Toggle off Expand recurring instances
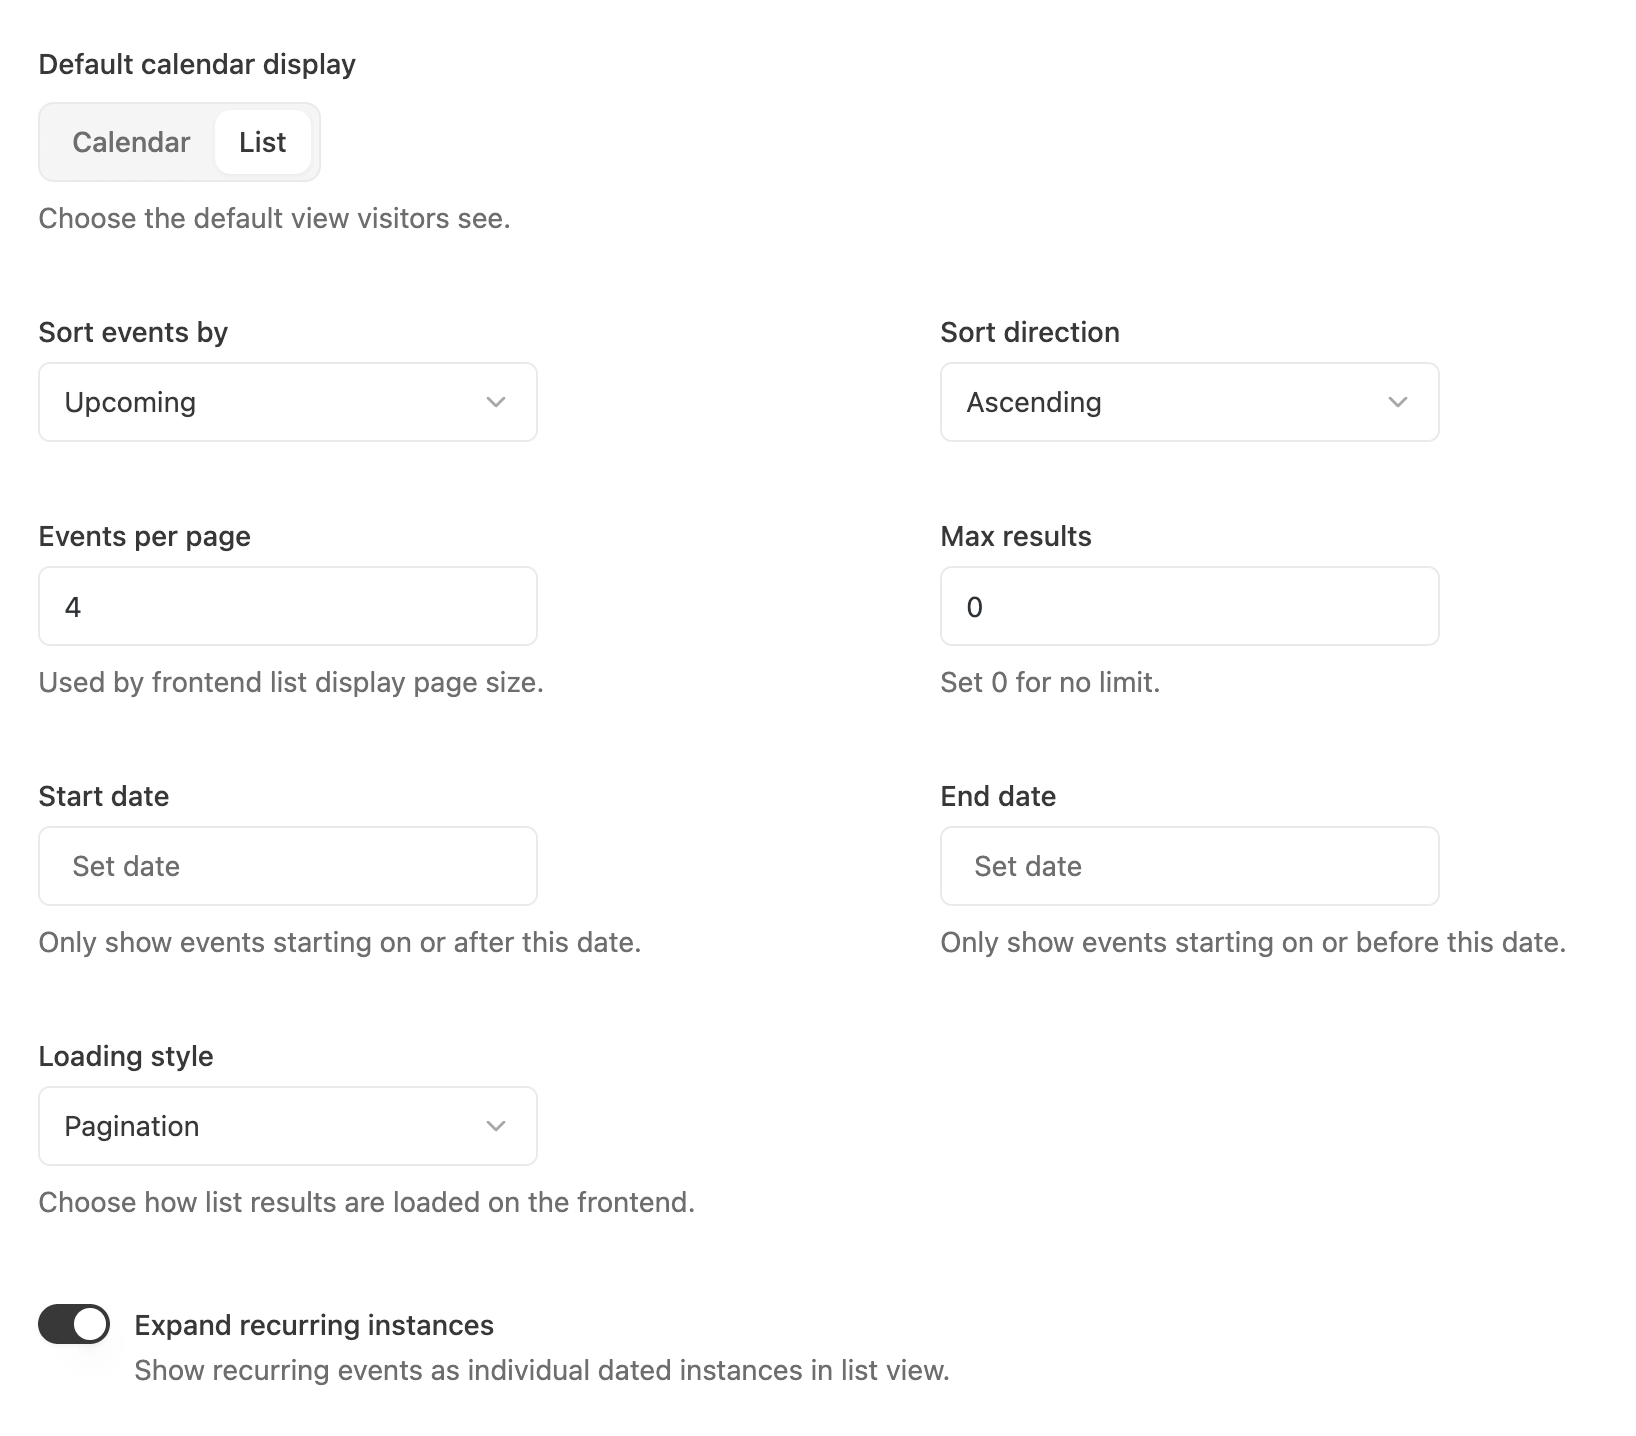This screenshot has height=1436, width=1636. [74, 1324]
